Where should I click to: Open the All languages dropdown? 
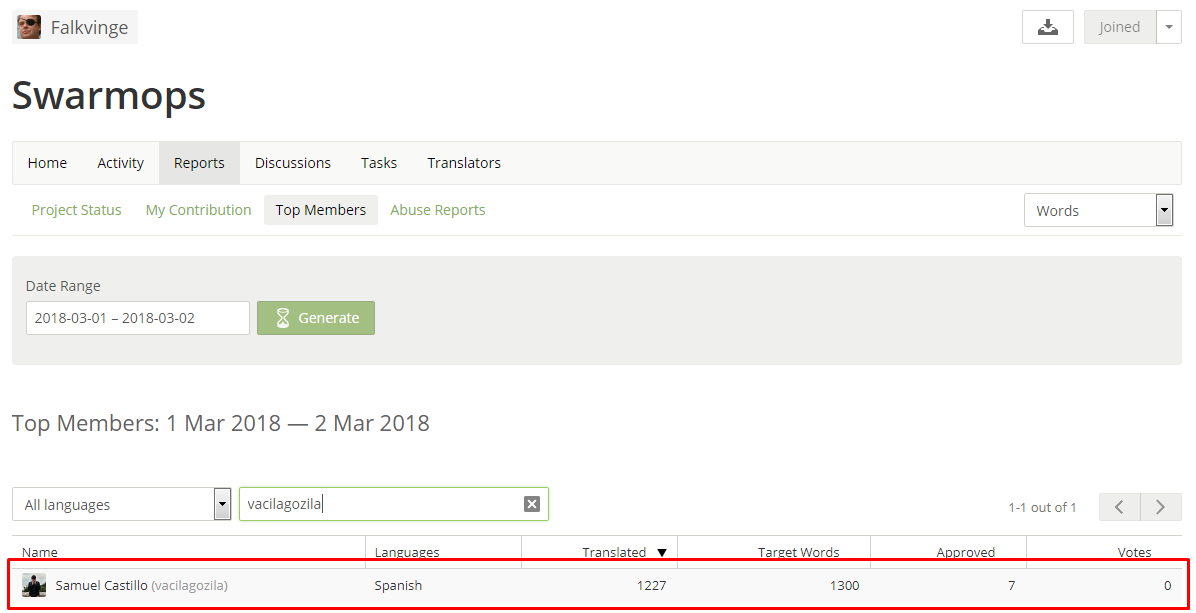[122, 504]
